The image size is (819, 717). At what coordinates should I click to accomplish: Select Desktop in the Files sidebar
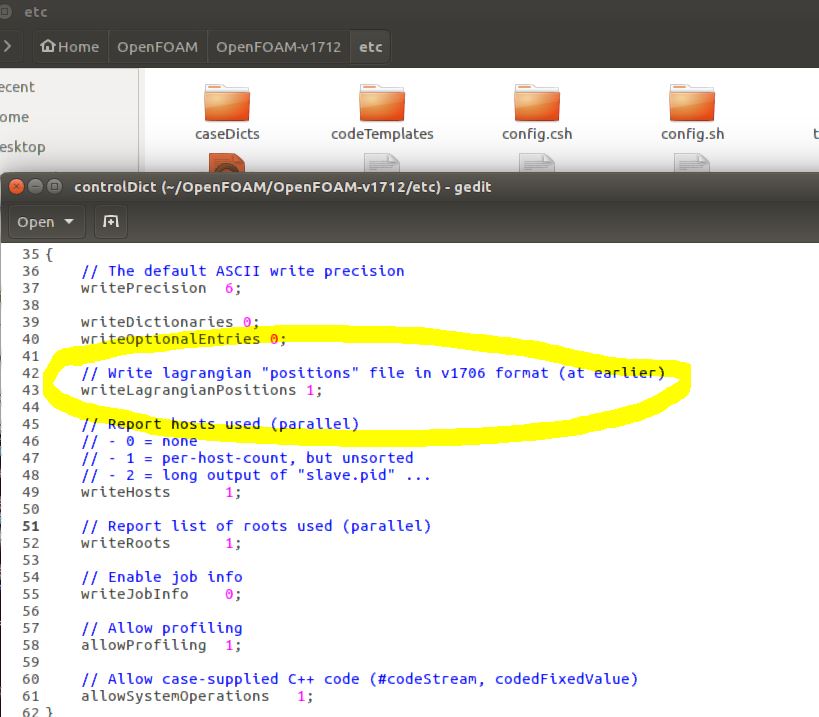click(22, 147)
